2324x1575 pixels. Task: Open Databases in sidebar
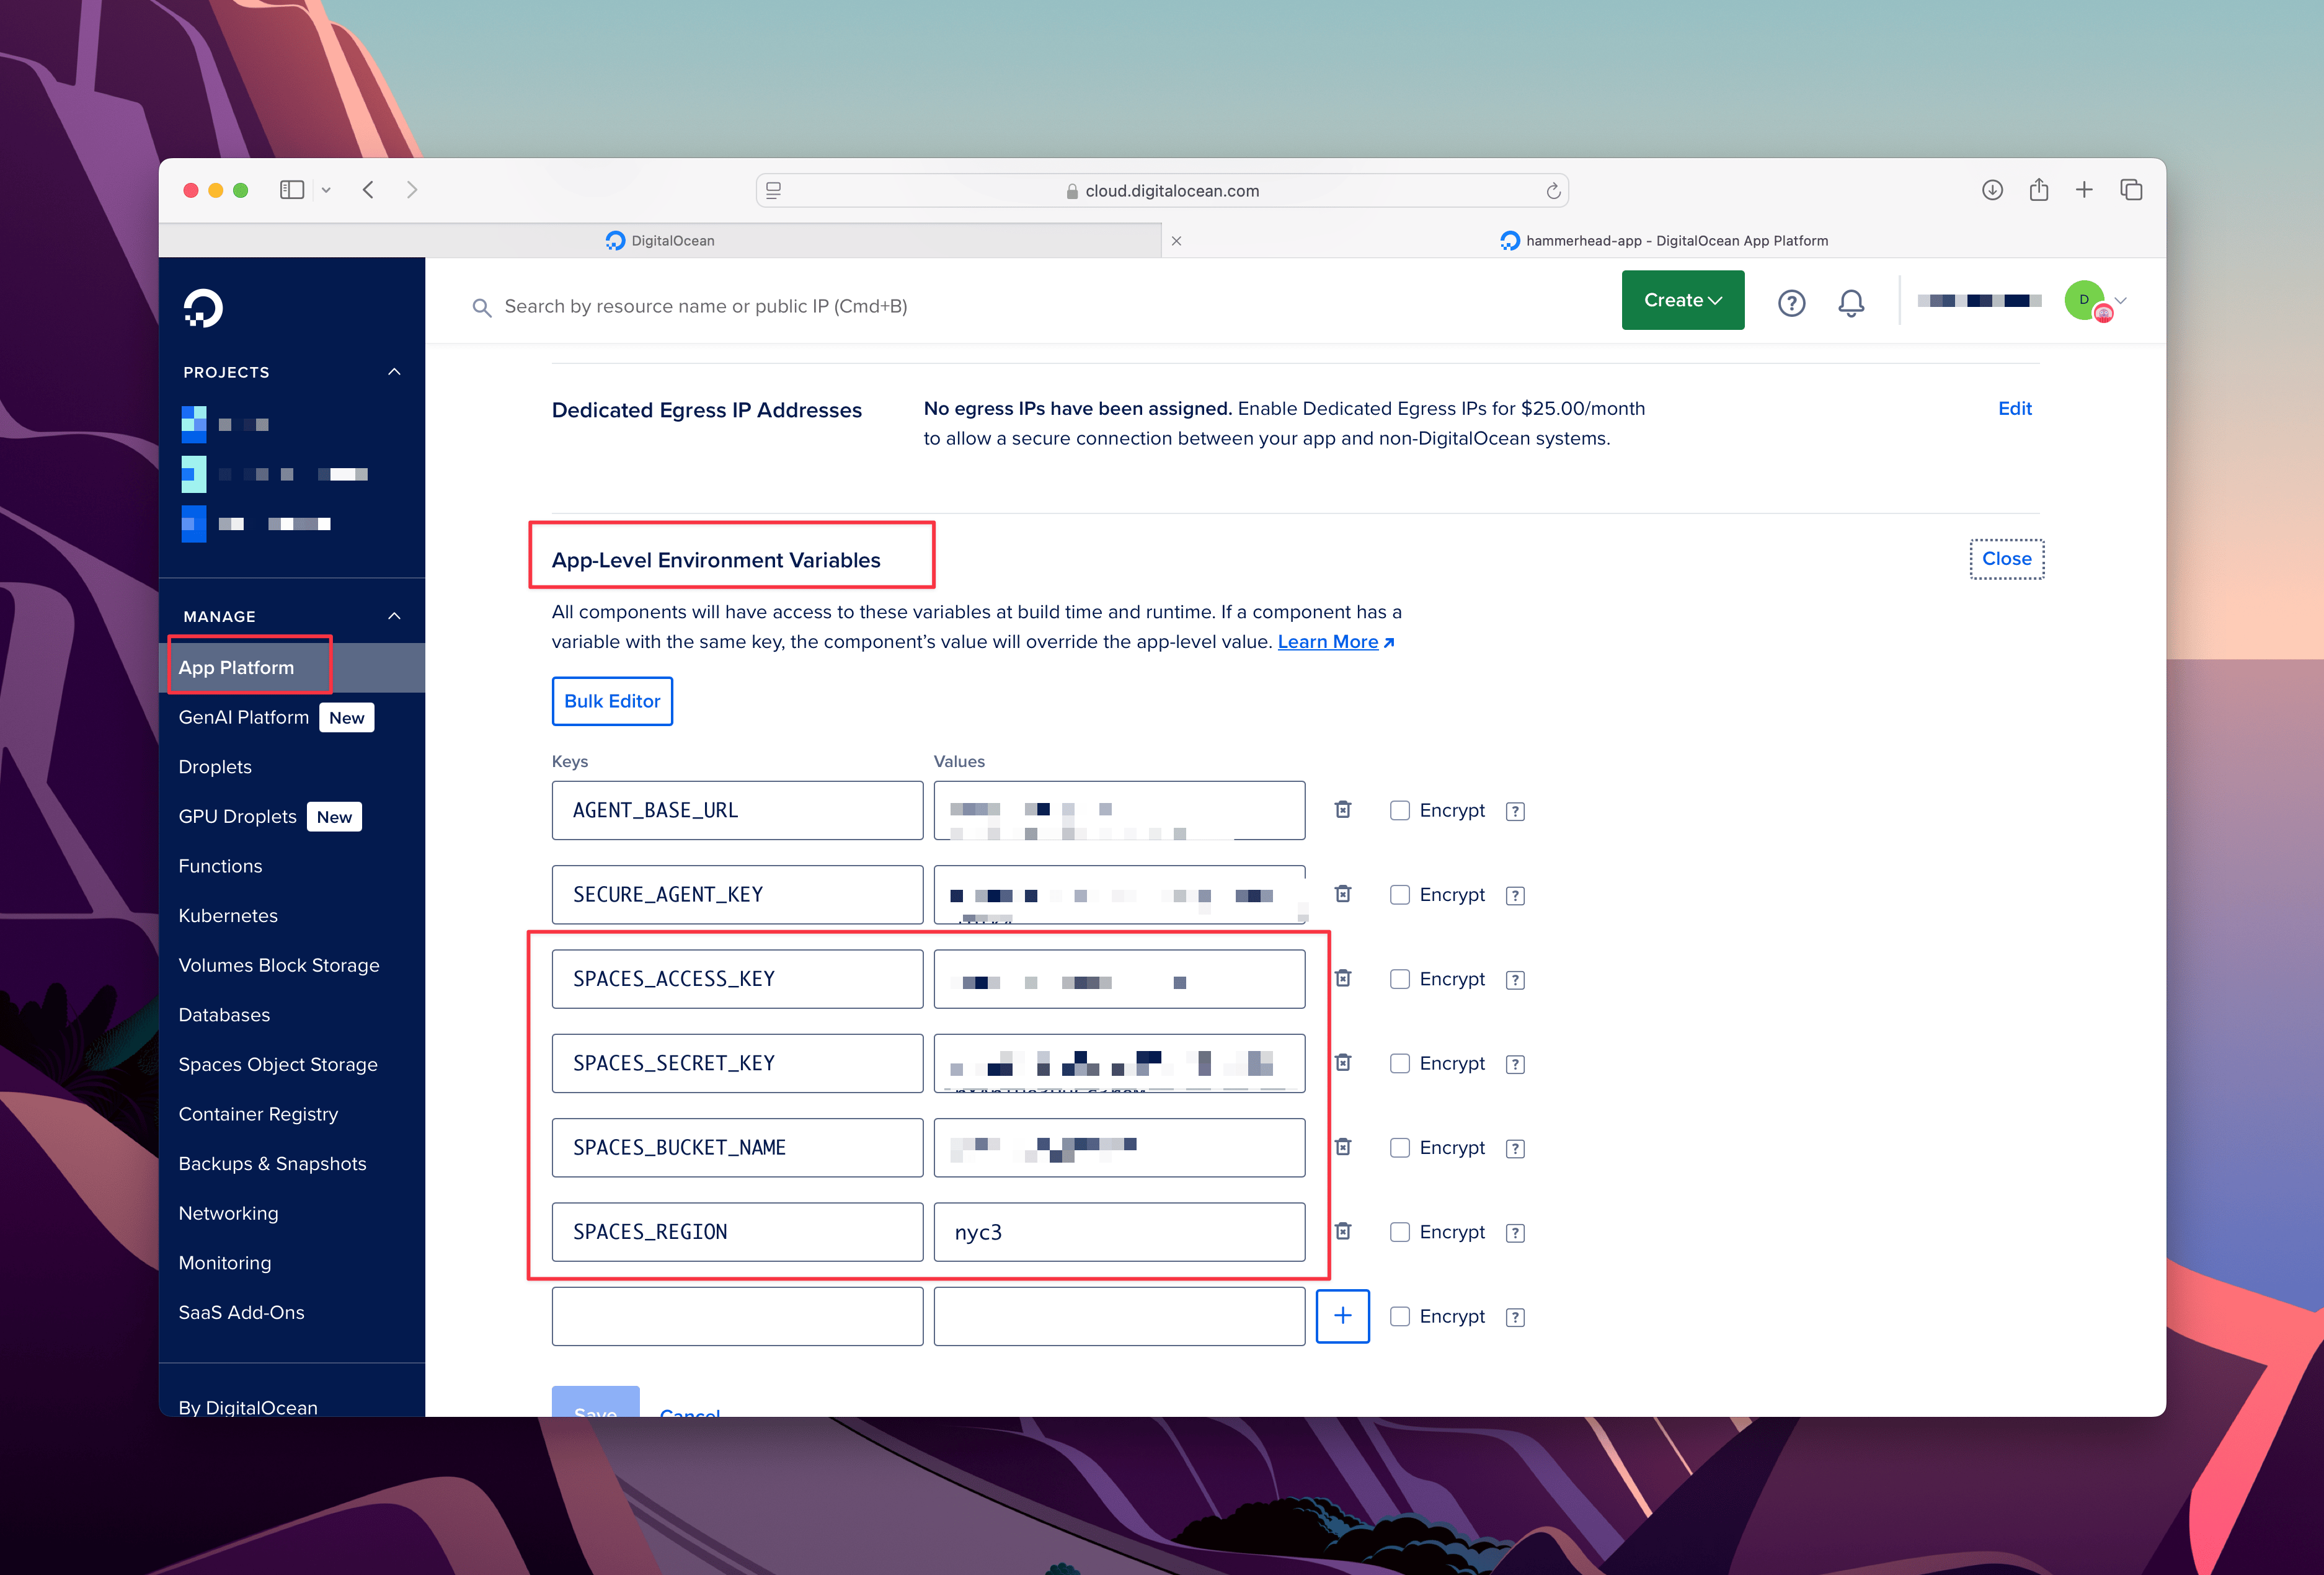point(223,1015)
